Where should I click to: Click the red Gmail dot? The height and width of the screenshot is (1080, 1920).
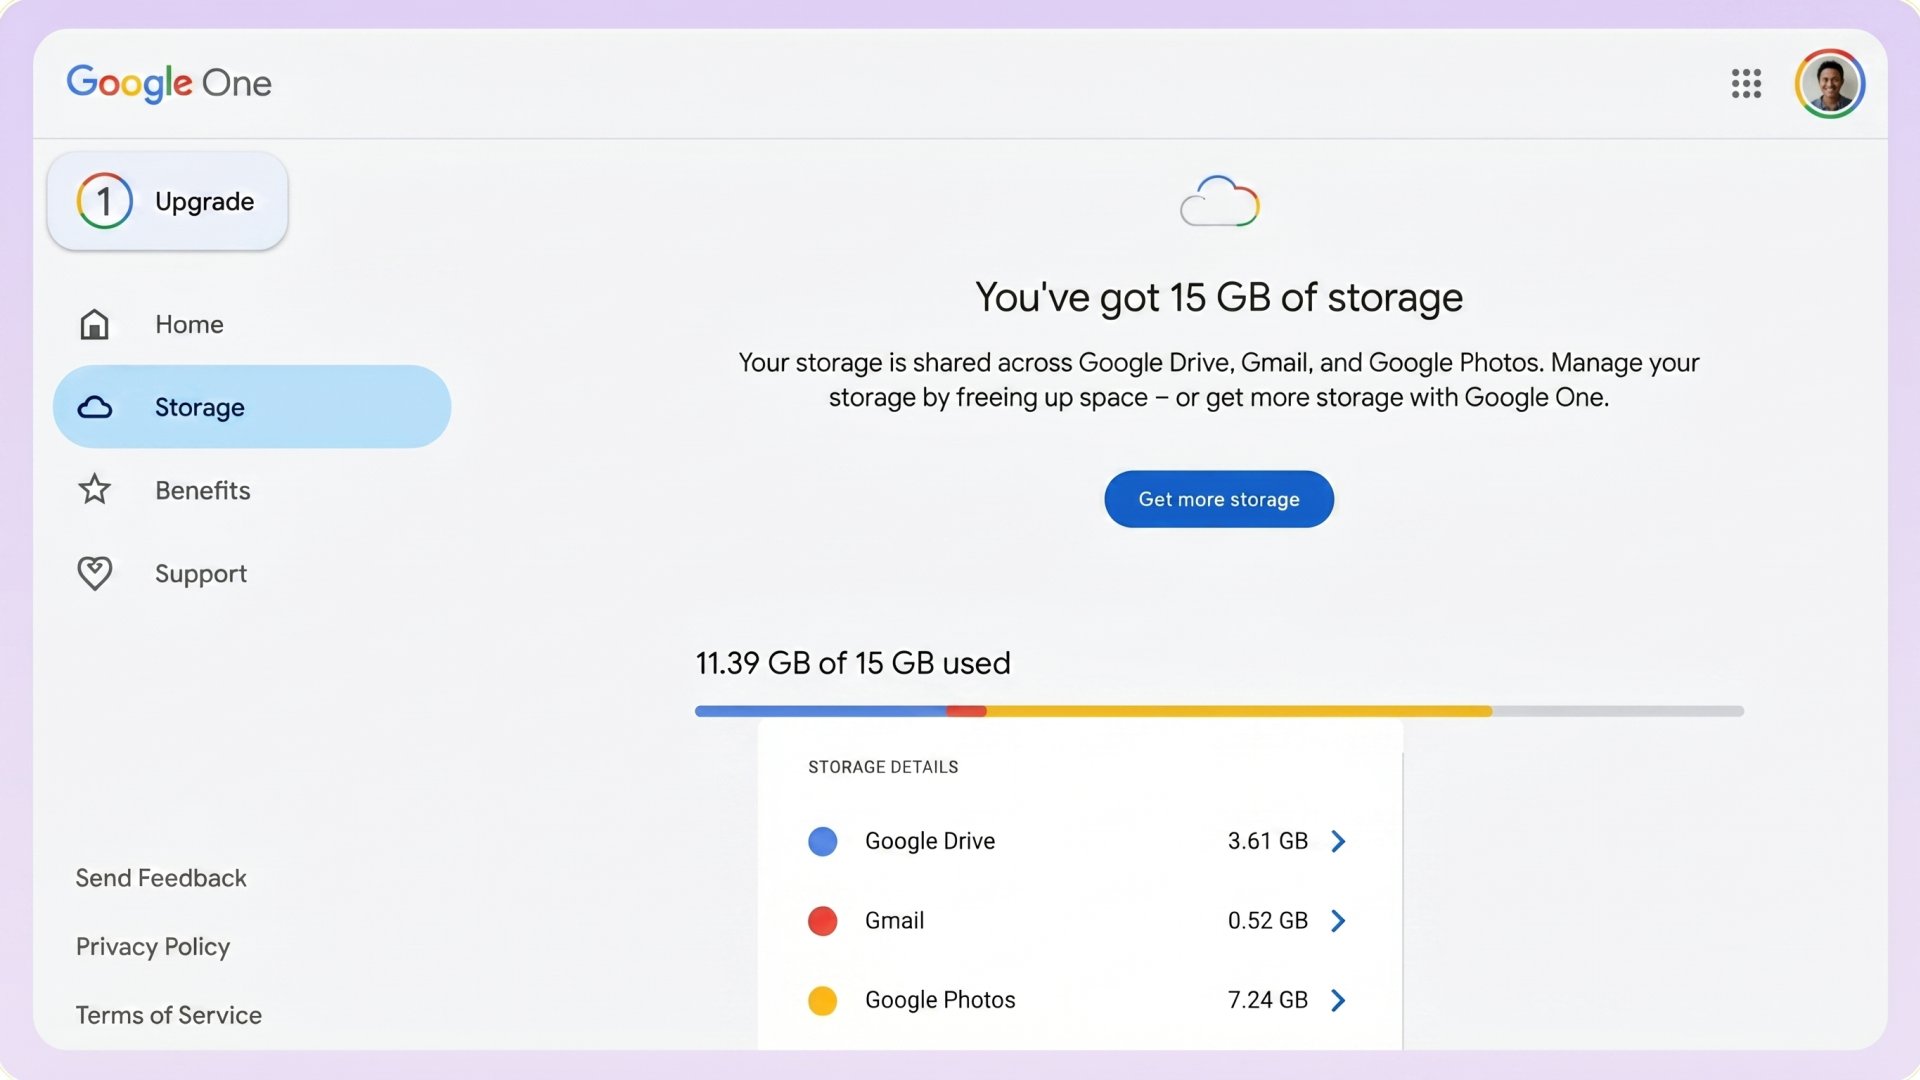click(822, 920)
